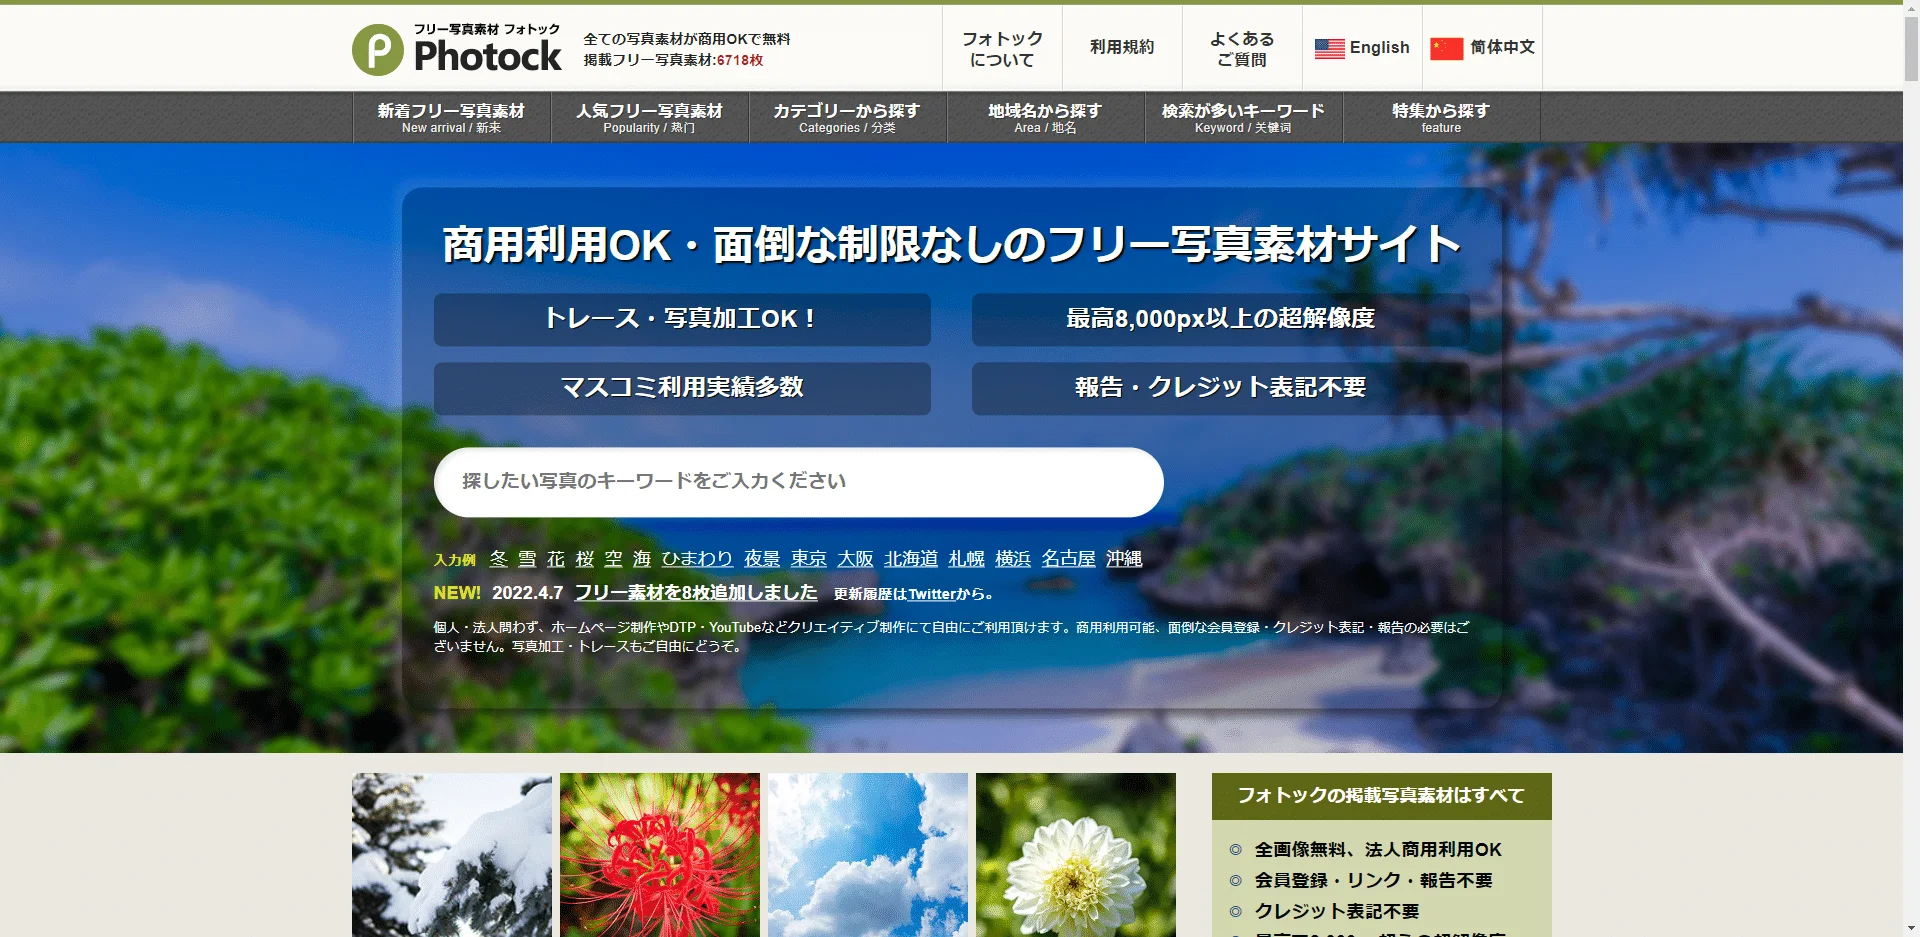
Task: Click the Photock logo icon
Action: click(378, 50)
